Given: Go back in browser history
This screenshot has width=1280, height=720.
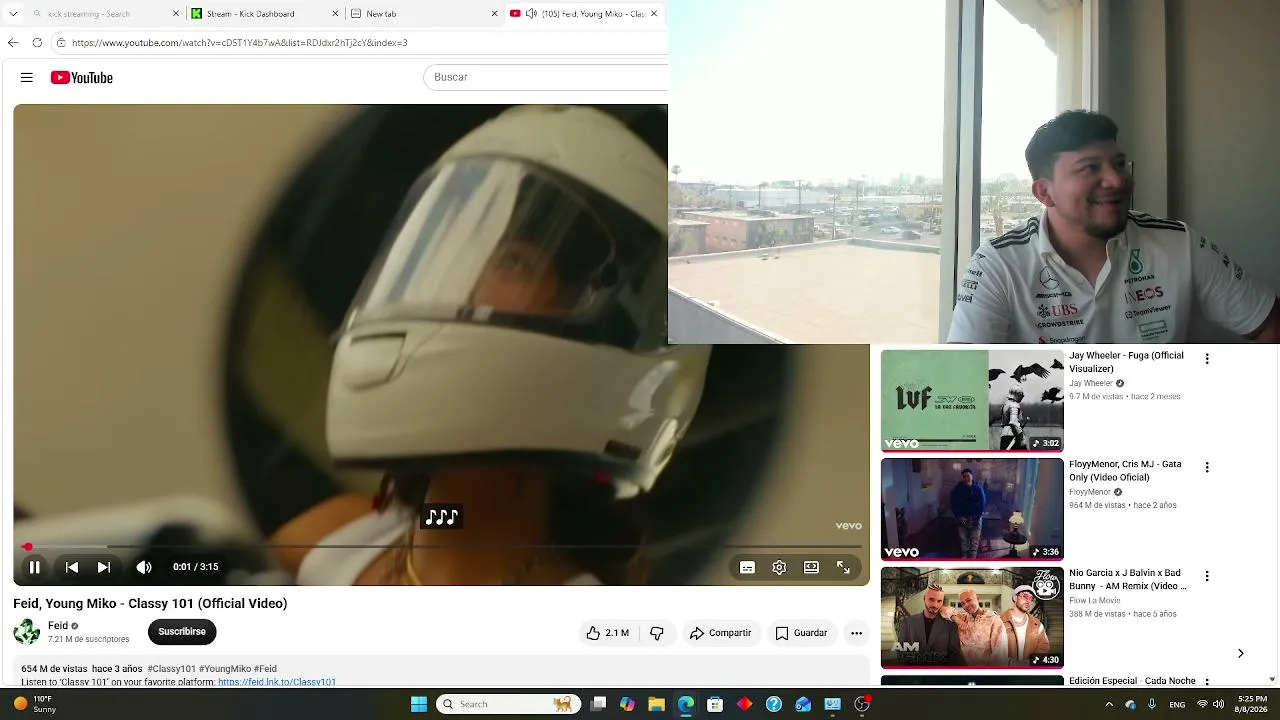Looking at the screenshot, I should click(x=13, y=43).
